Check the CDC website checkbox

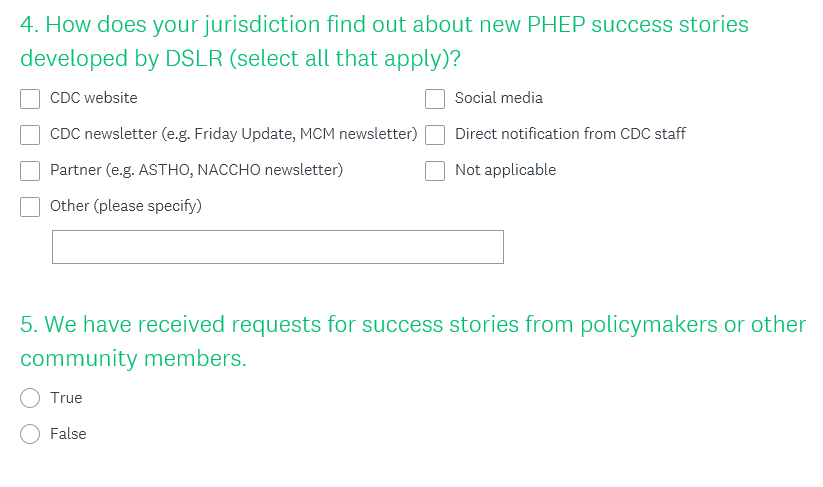(x=31, y=99)
